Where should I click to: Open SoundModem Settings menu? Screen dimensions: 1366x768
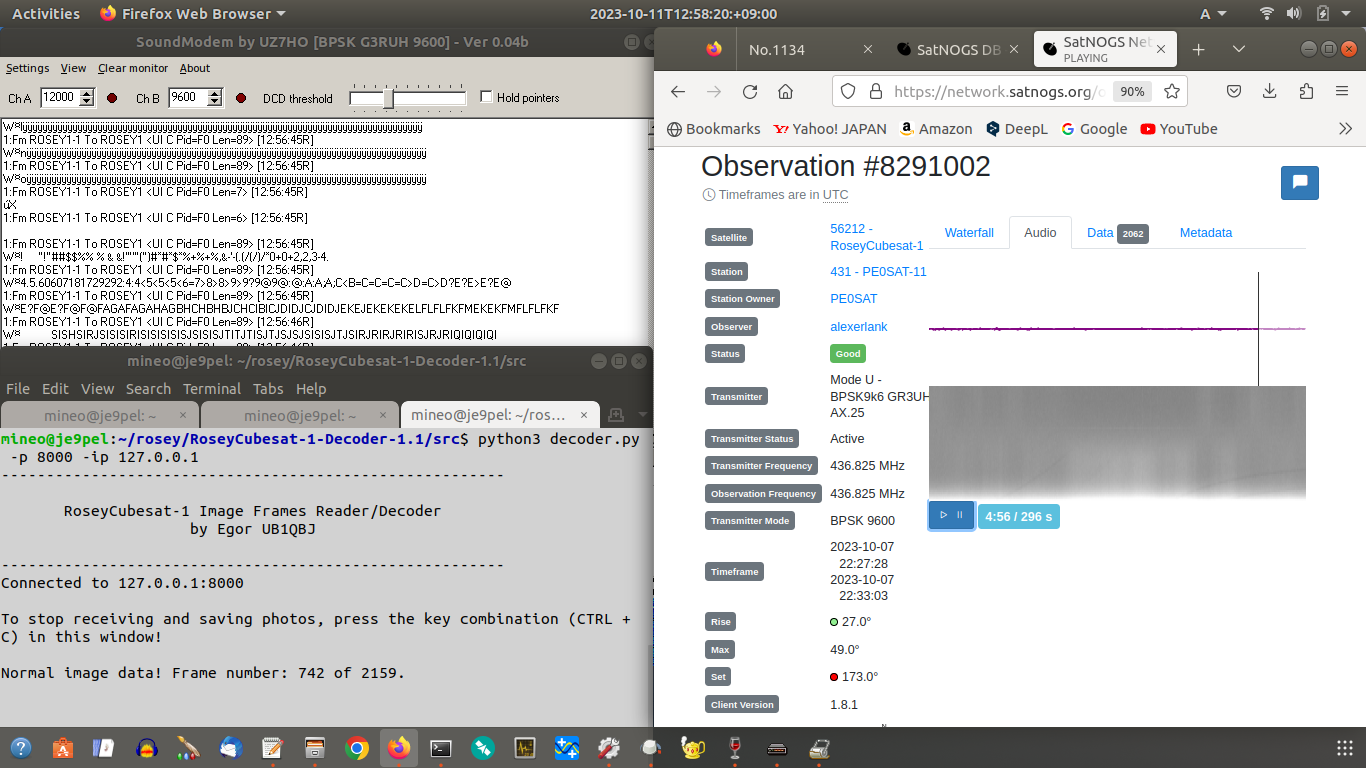[x=27, y=68]
